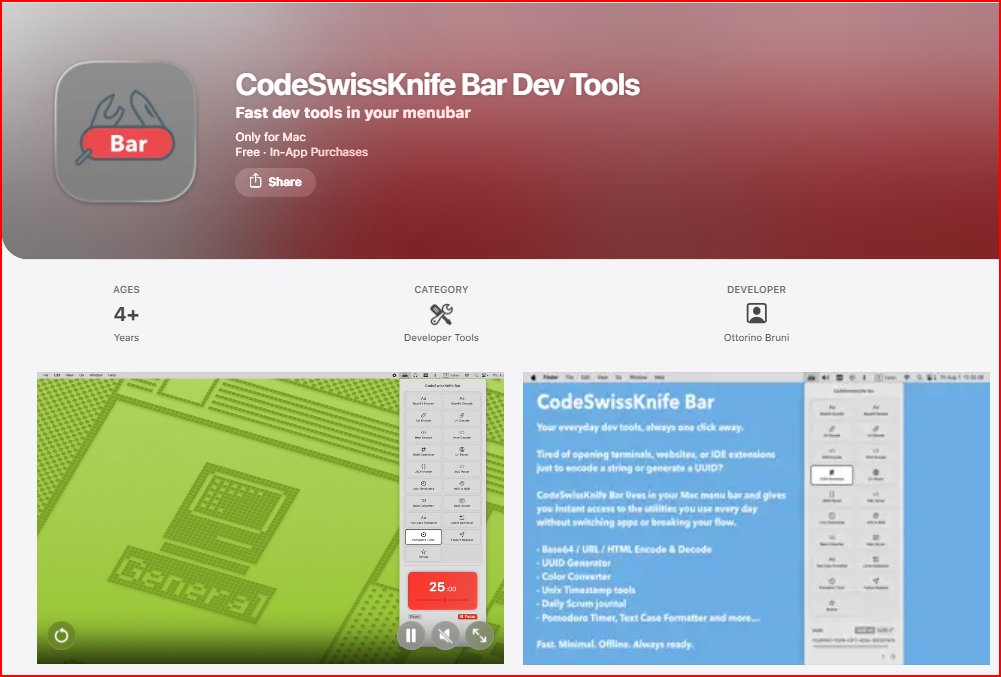Expand the Wi-Fi status menu
Image resolution: width=1001 pixels, height=677 pixels.
pos(907,378)
